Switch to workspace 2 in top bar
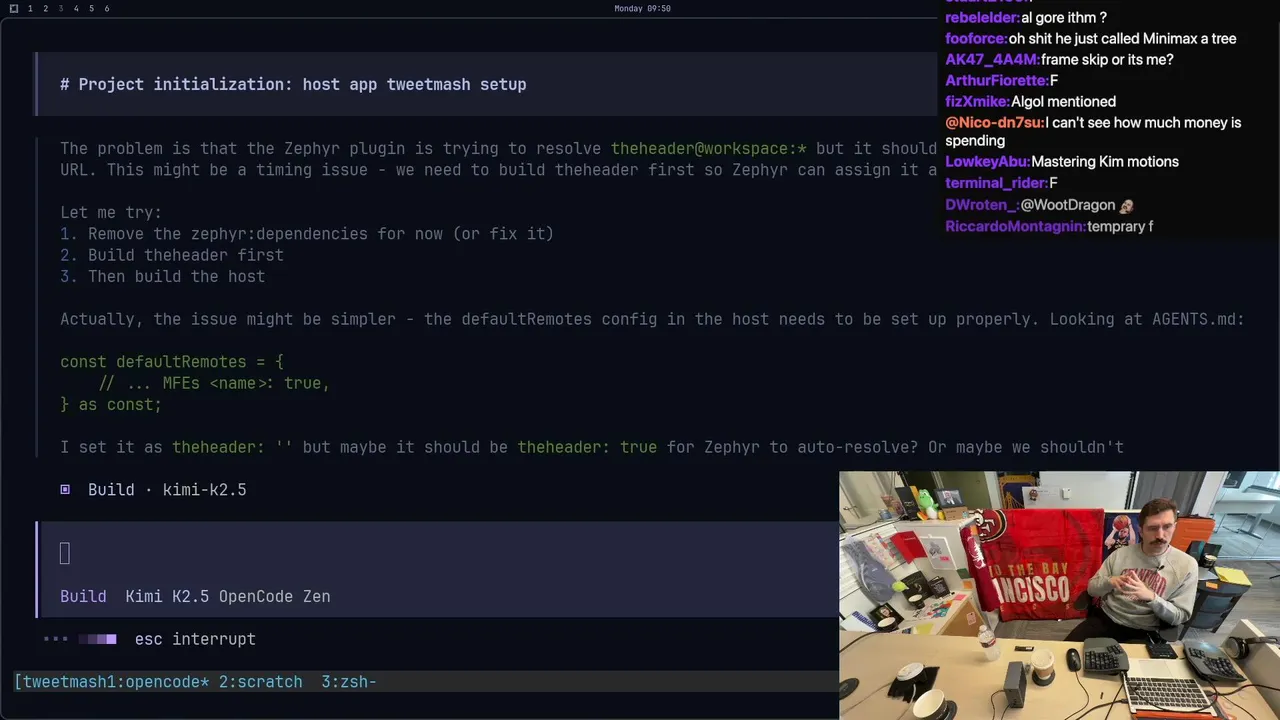The image size is (1280, 720). pos(45,8)
